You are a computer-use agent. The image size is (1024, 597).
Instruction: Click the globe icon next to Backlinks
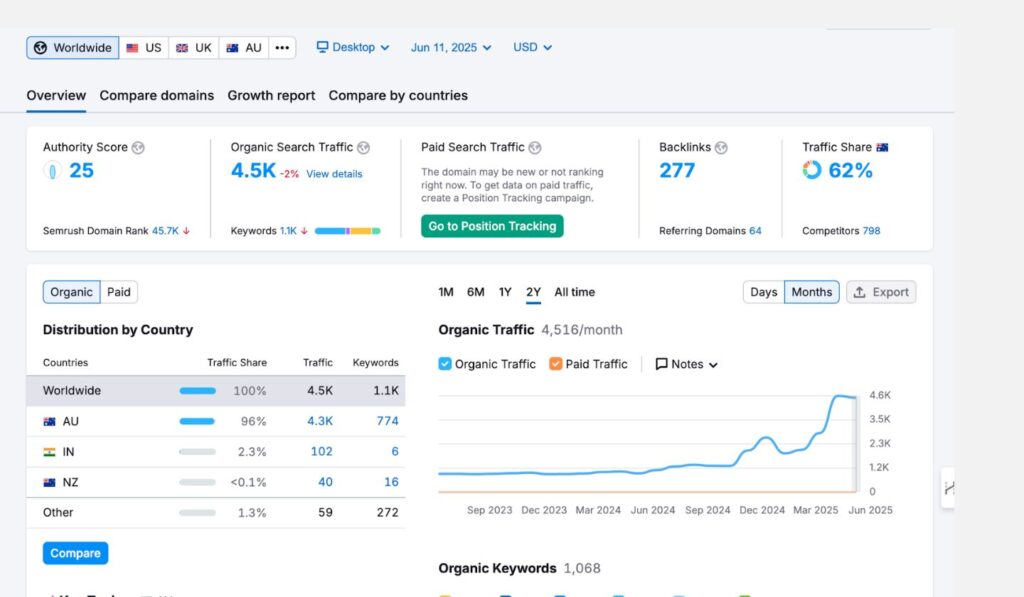721,148
